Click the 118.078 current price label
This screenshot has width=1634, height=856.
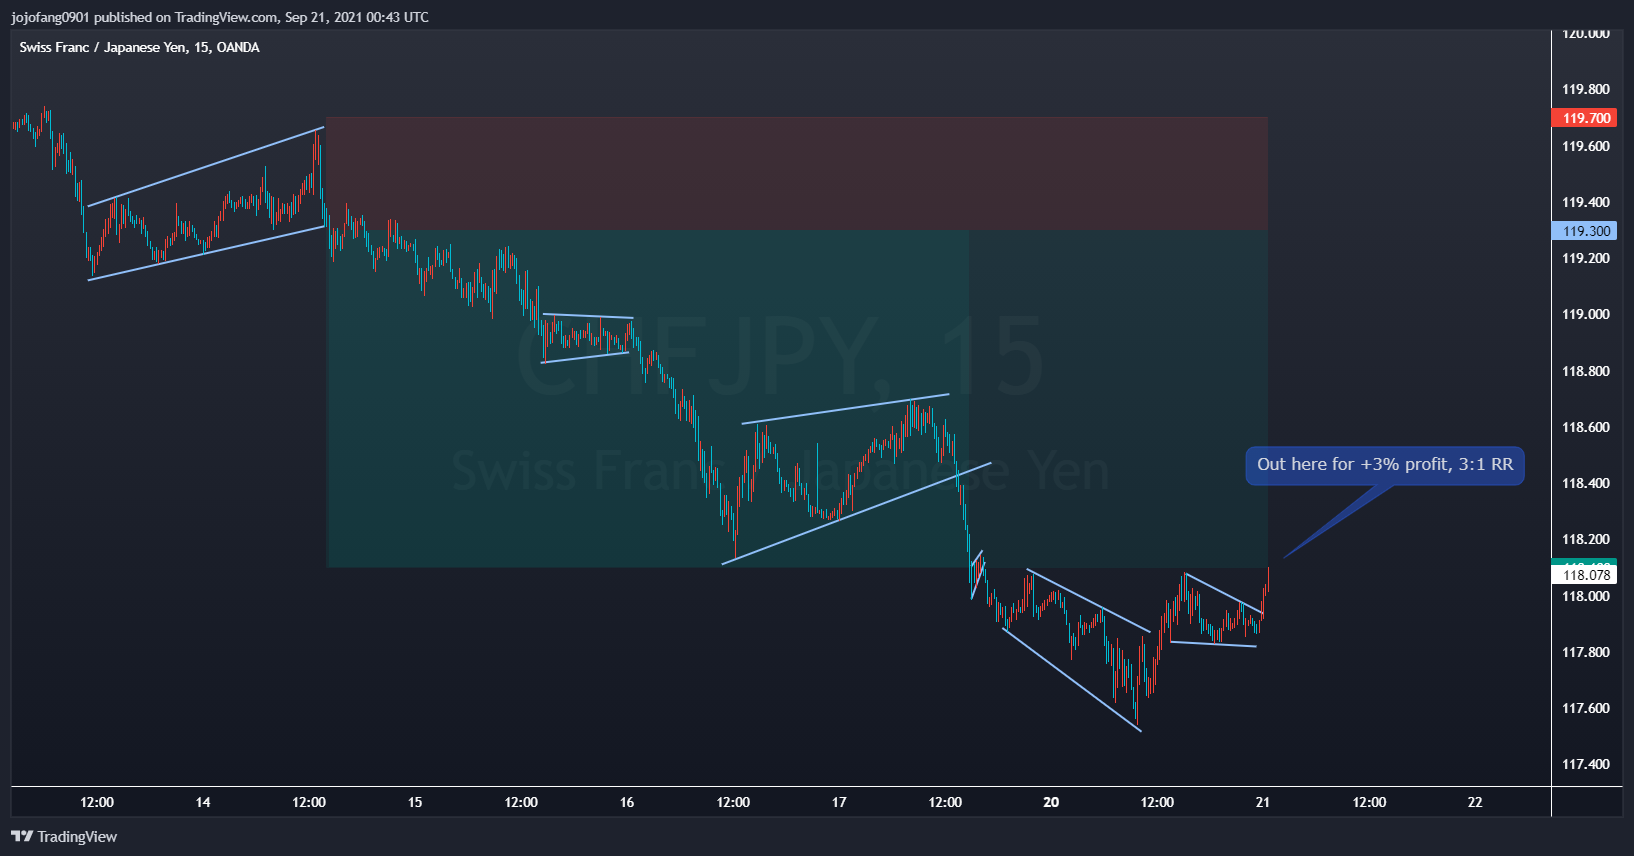coord(1584,575)
